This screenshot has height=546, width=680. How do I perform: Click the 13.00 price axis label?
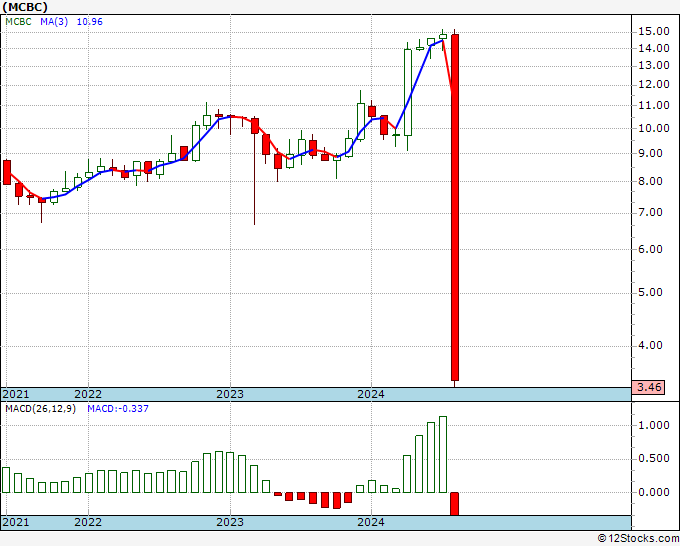(x=654, y=66)
